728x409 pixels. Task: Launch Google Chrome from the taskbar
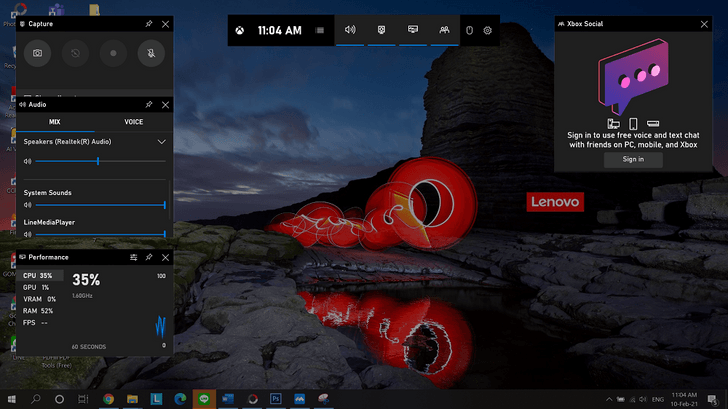[108, 399]
